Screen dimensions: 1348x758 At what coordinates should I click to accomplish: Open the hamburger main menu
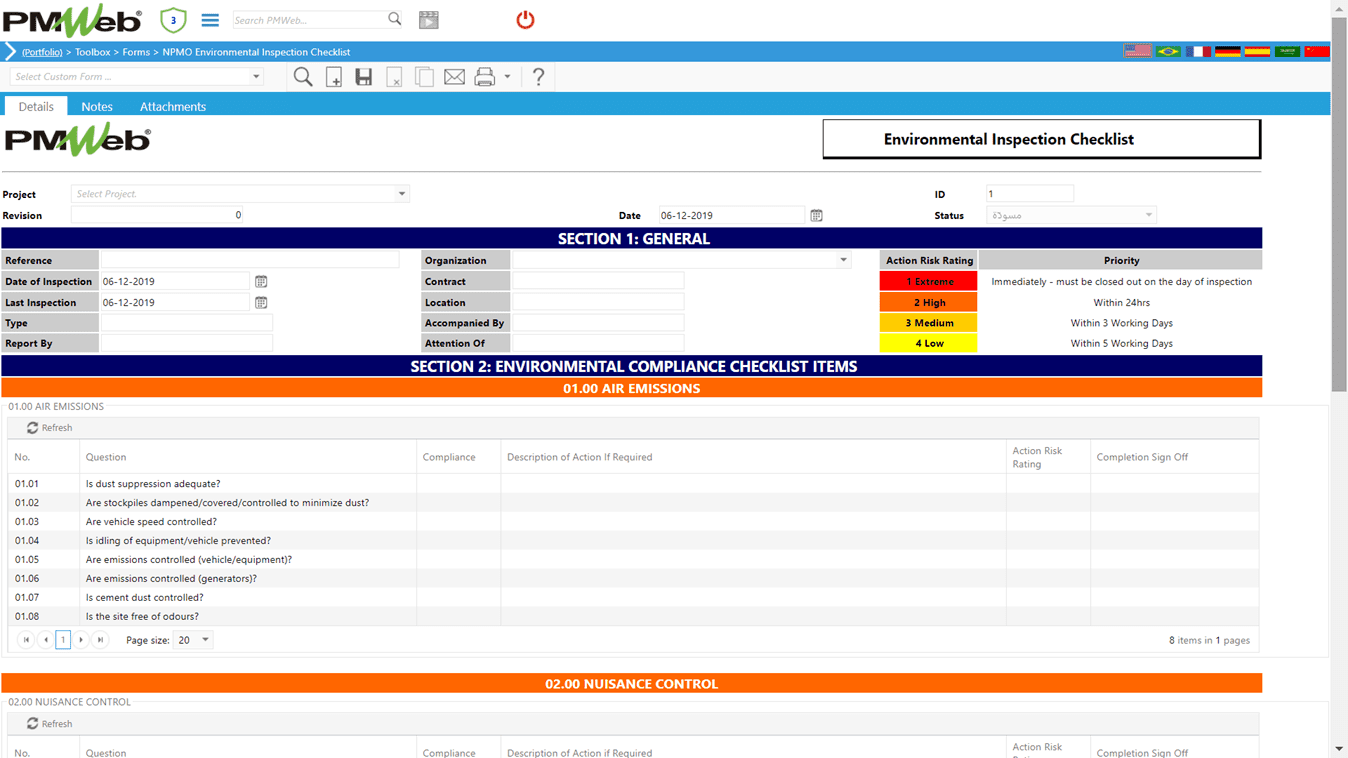coord(210,20)
